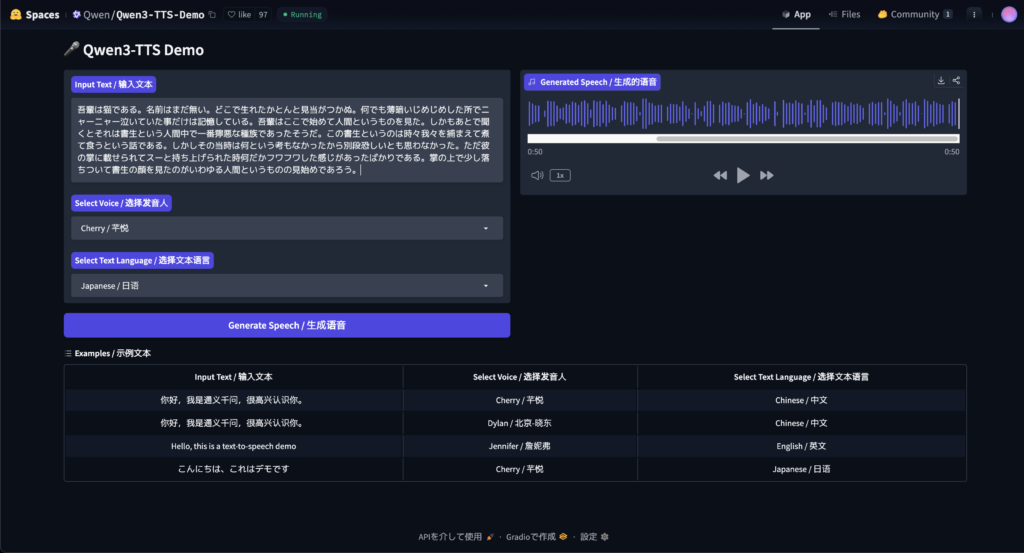
Task: Click the like count 97
Action: [x=263, y=14]
